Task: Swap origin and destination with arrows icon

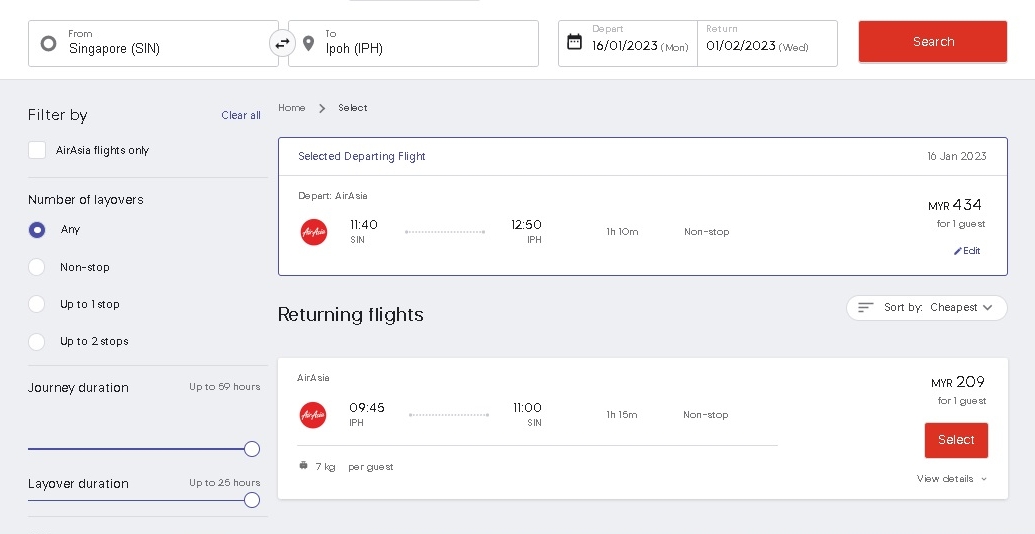Action: [x=283, y=44]
